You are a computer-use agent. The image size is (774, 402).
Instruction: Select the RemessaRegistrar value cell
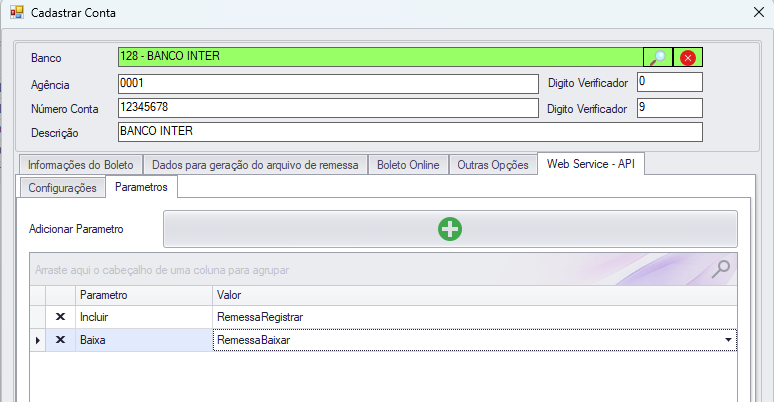(475, 317)
